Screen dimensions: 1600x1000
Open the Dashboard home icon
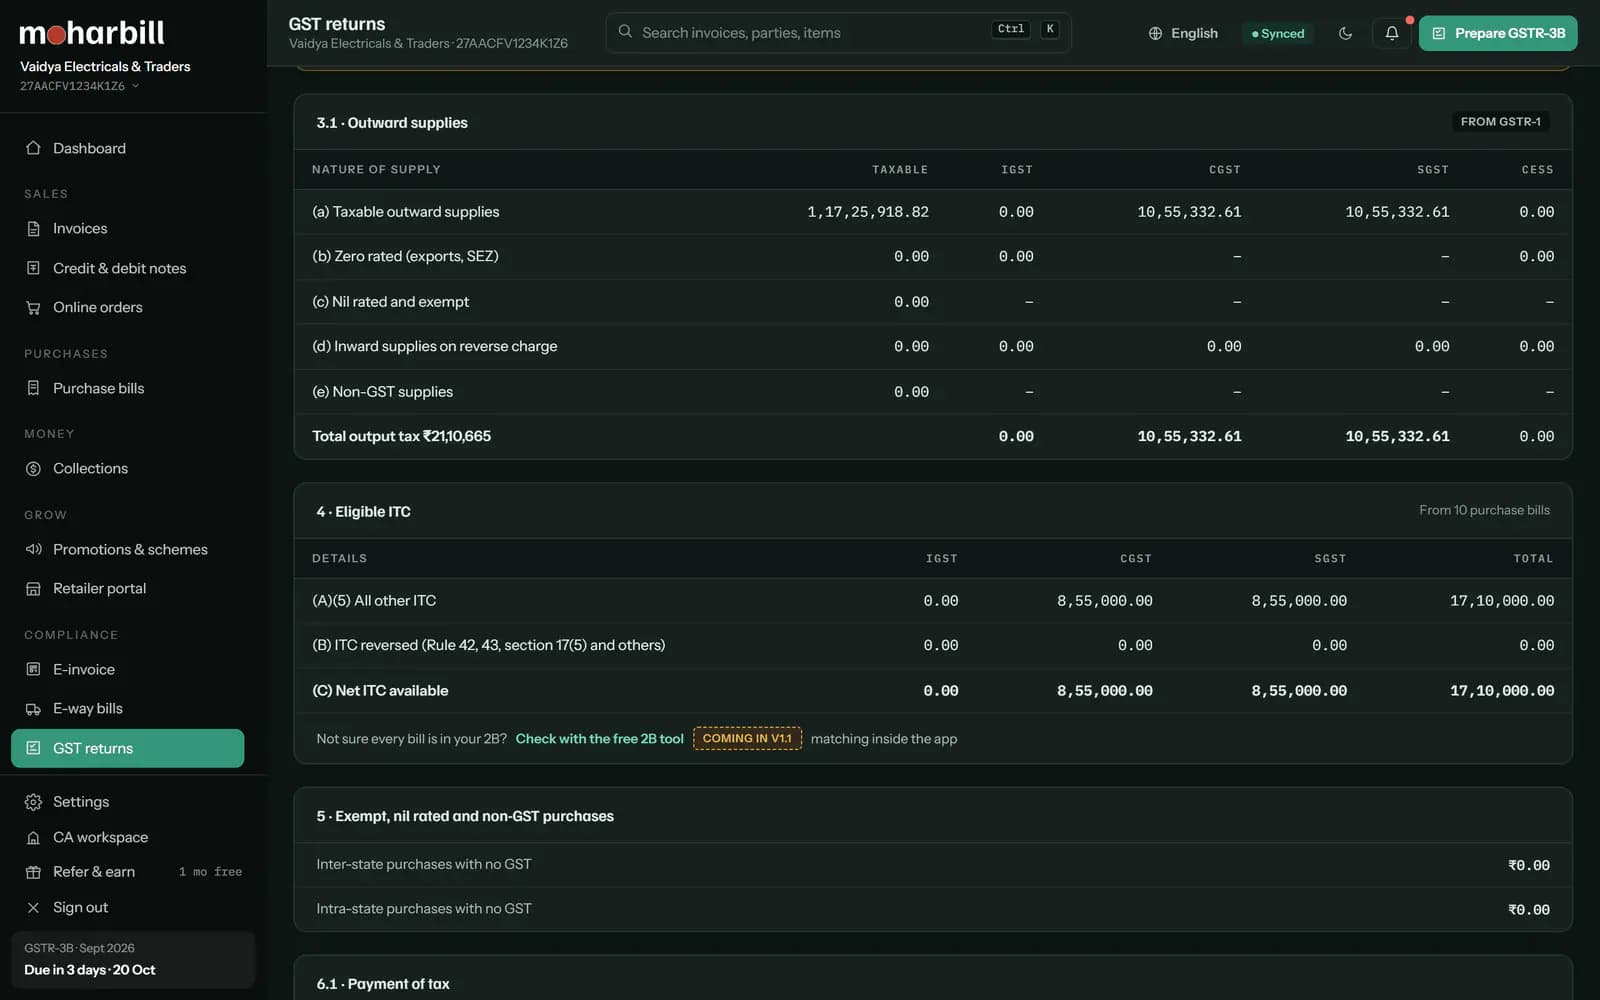coord(33,148)
